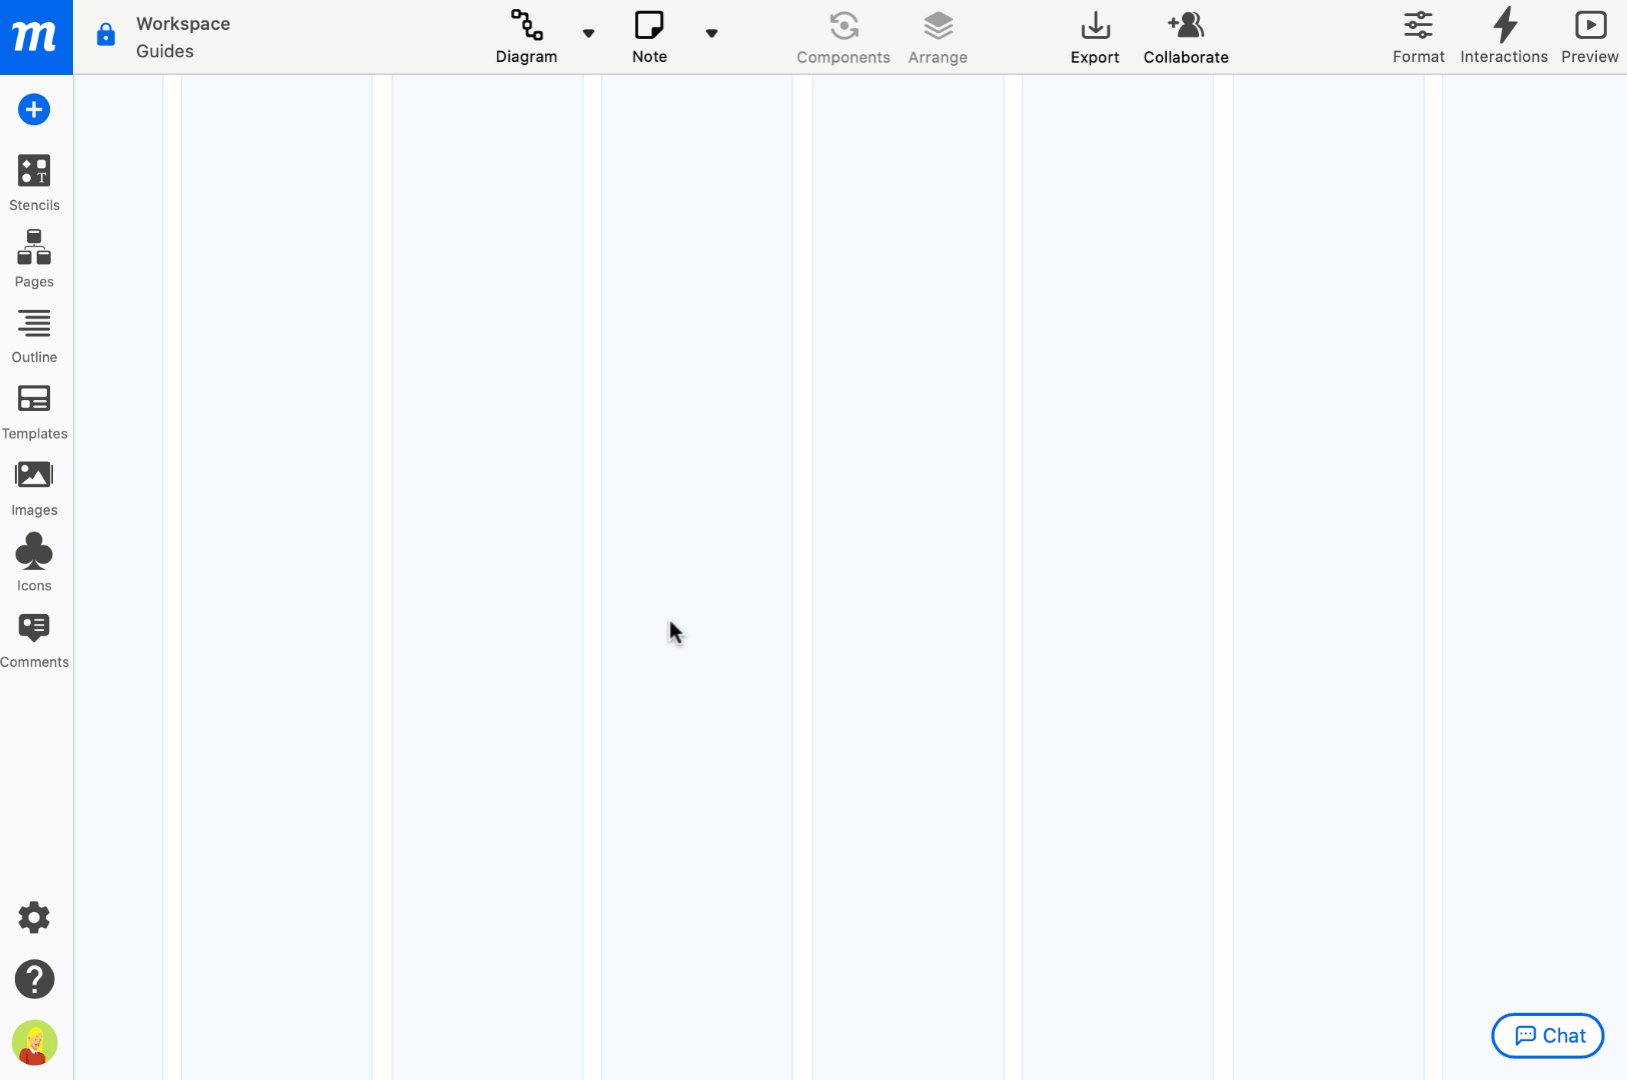Open the Comments panel
1627x1080 pixels.
pyautogui.click(x=34, y=638)
